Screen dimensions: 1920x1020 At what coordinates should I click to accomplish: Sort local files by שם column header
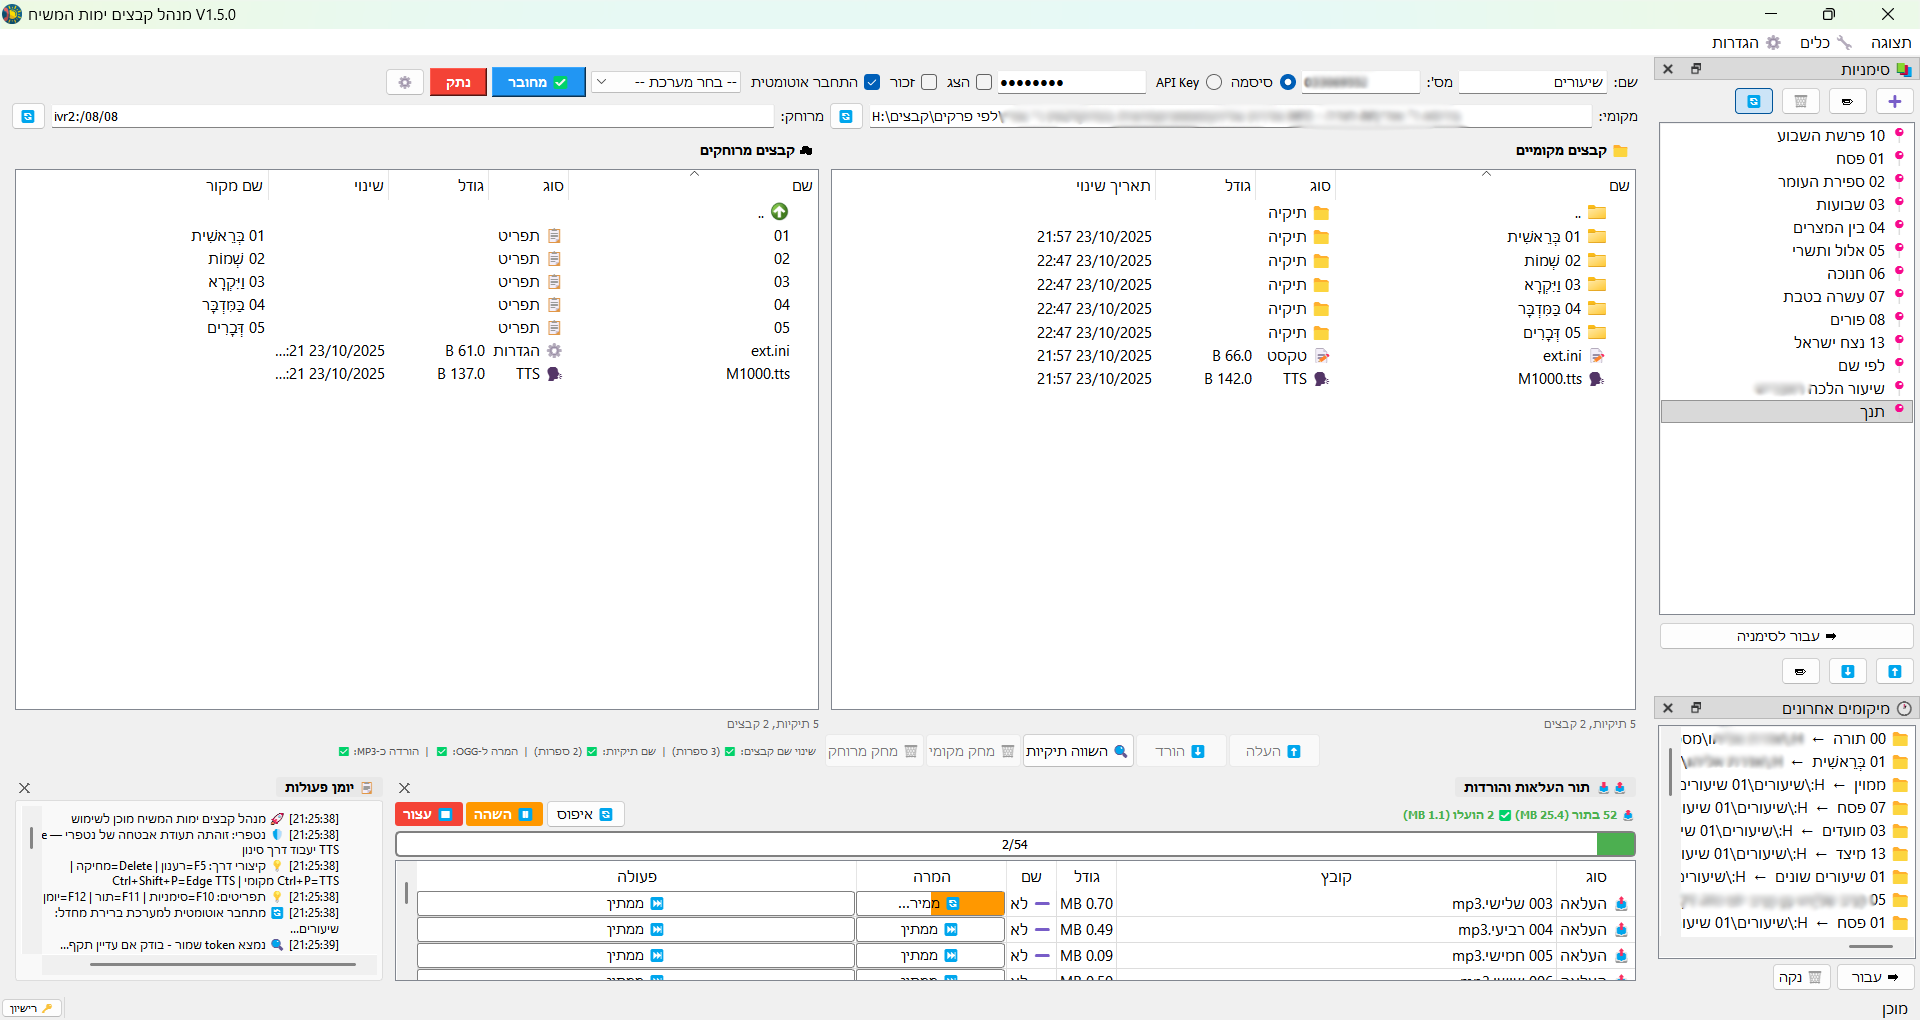pyautogui.click(x=1618, y=186)
